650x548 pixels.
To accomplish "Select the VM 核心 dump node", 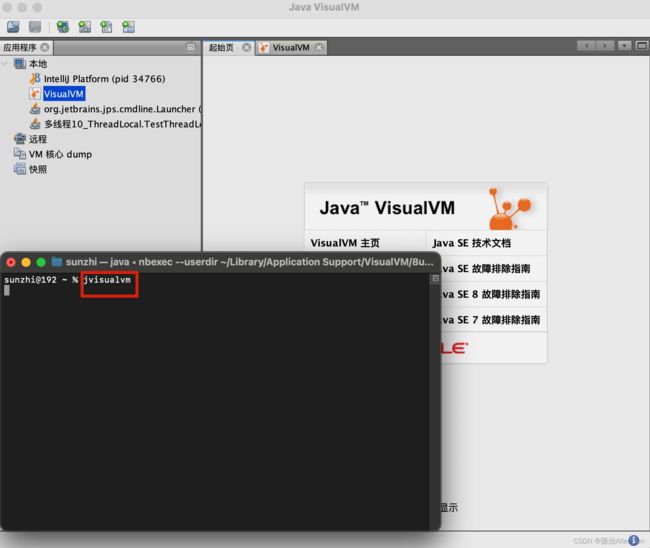I will (60, 154).
